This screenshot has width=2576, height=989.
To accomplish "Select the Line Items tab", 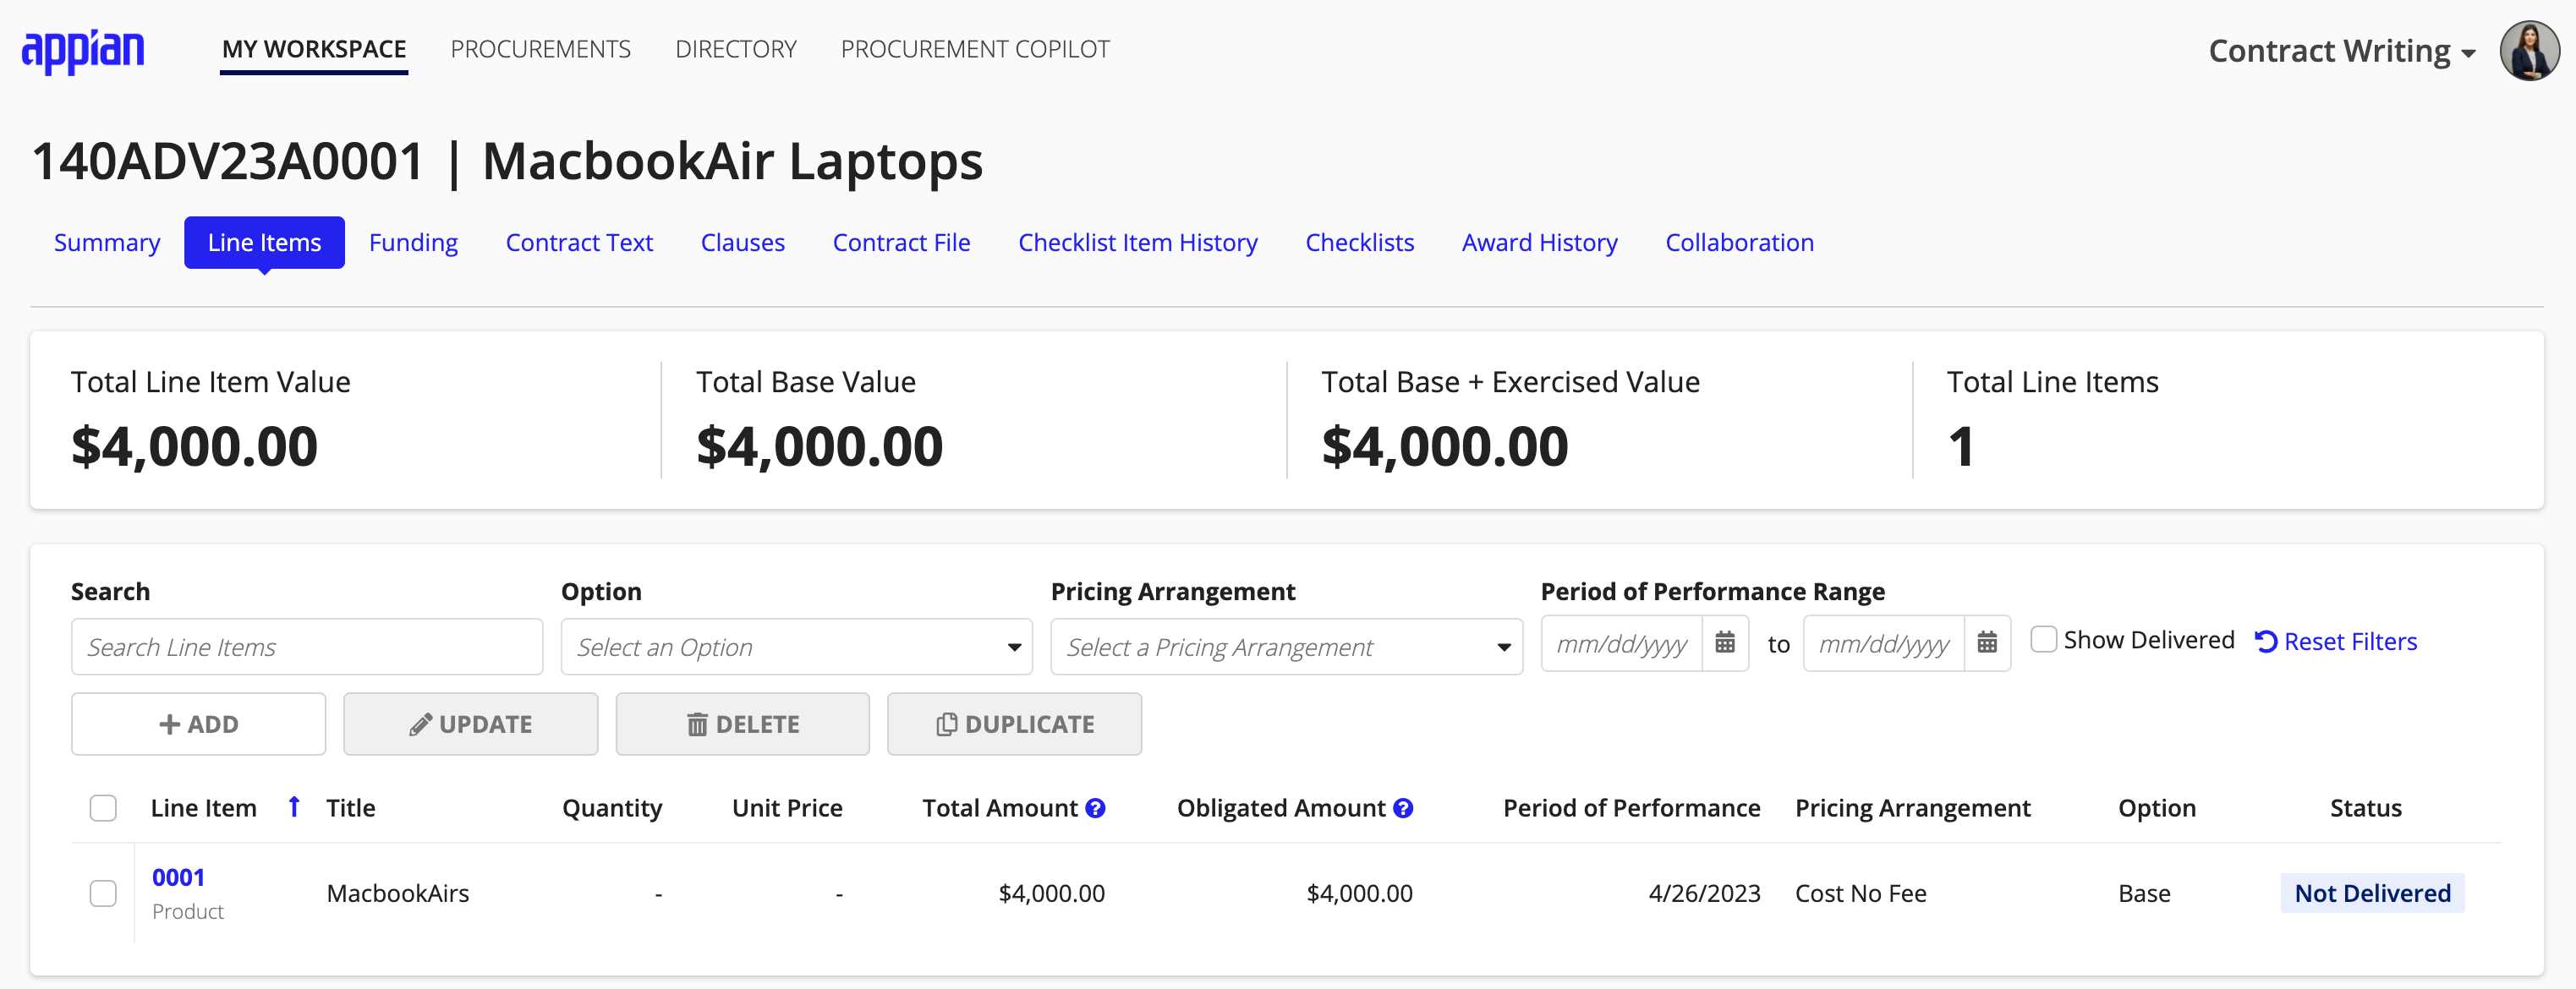I will click(x=264, y=243).
